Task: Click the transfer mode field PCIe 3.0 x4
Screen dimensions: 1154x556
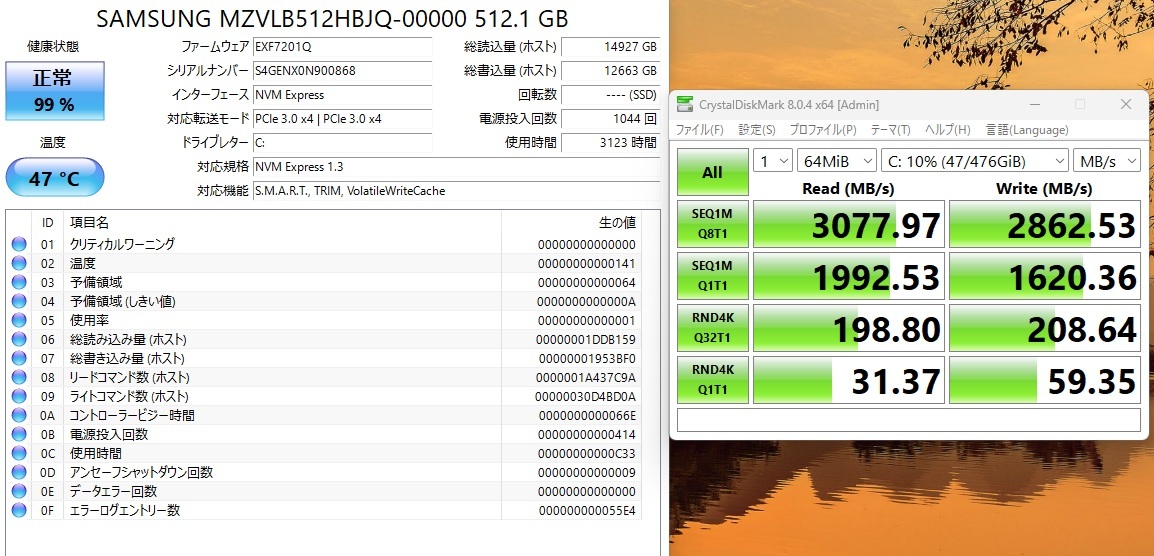Action: [342, 119]
